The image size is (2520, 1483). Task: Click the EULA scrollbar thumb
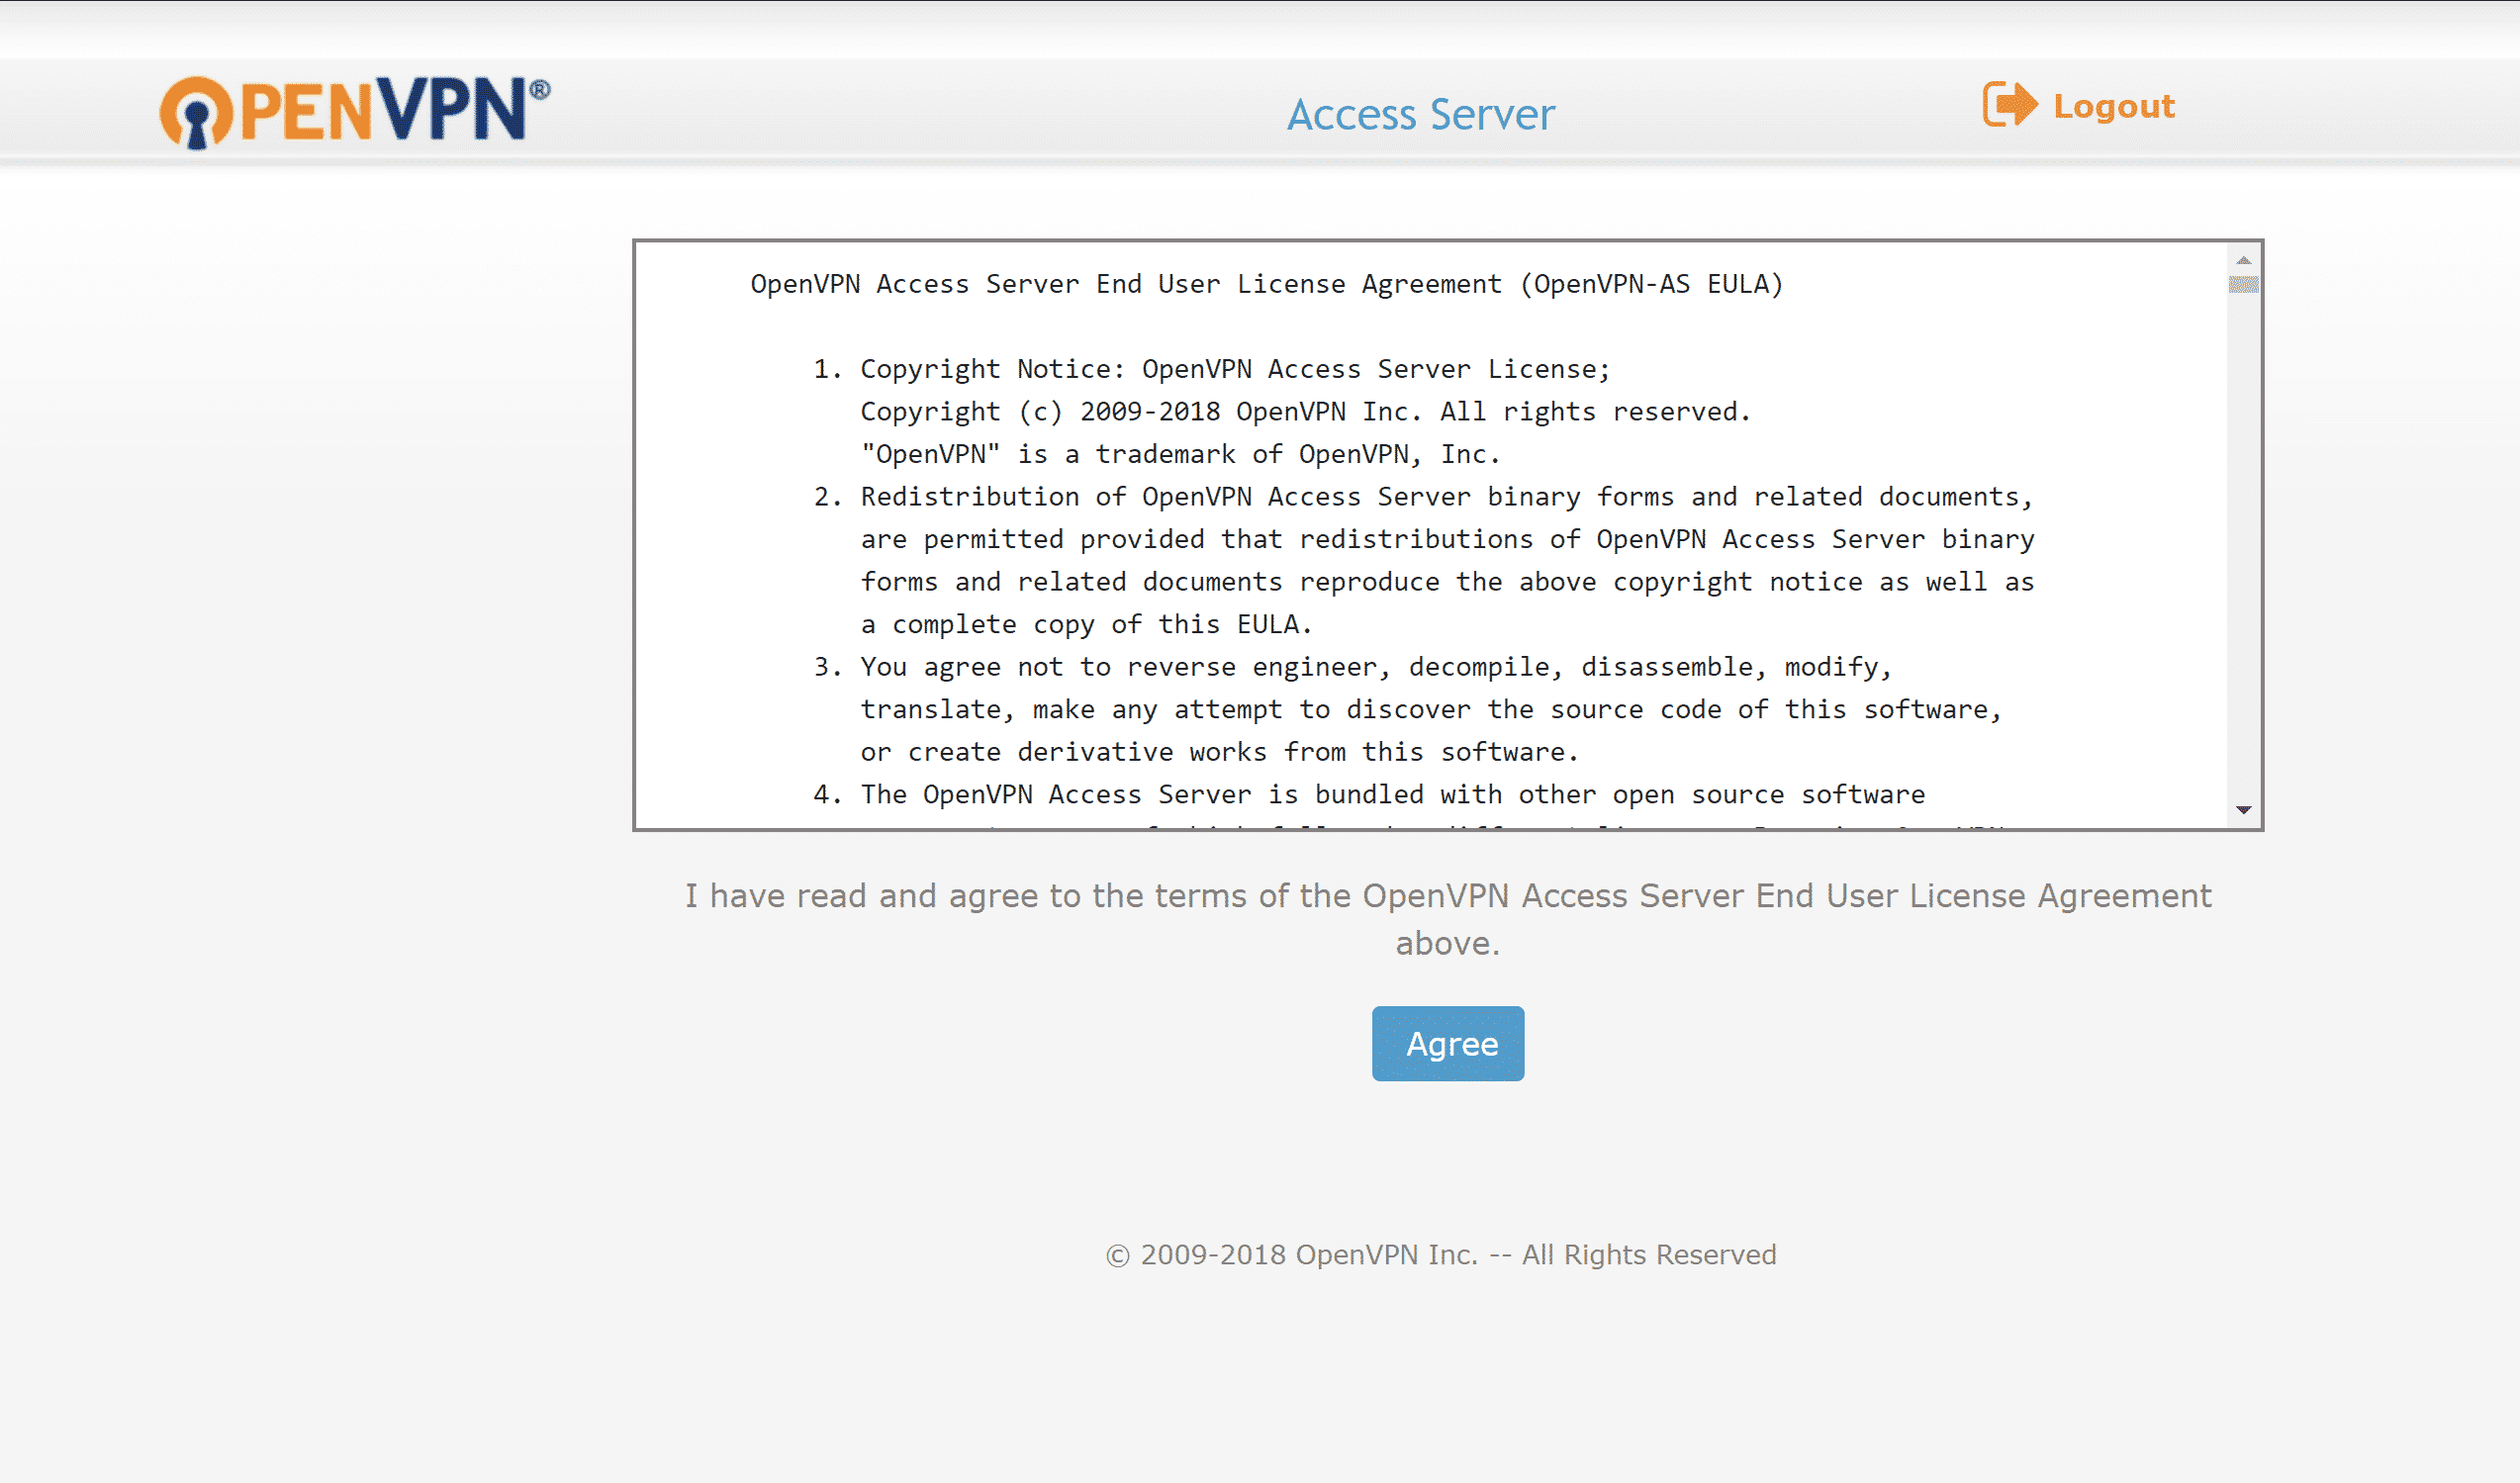pyautogui.click(x=2243, y=285)
